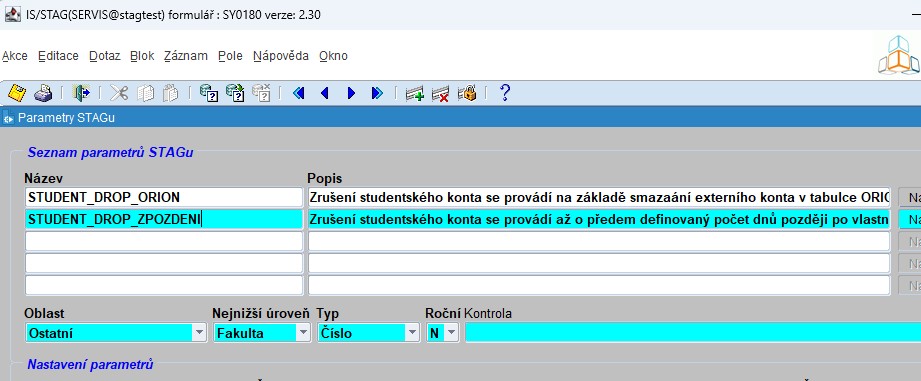
Task: Go to next record arrow
Action: [351, 93]
